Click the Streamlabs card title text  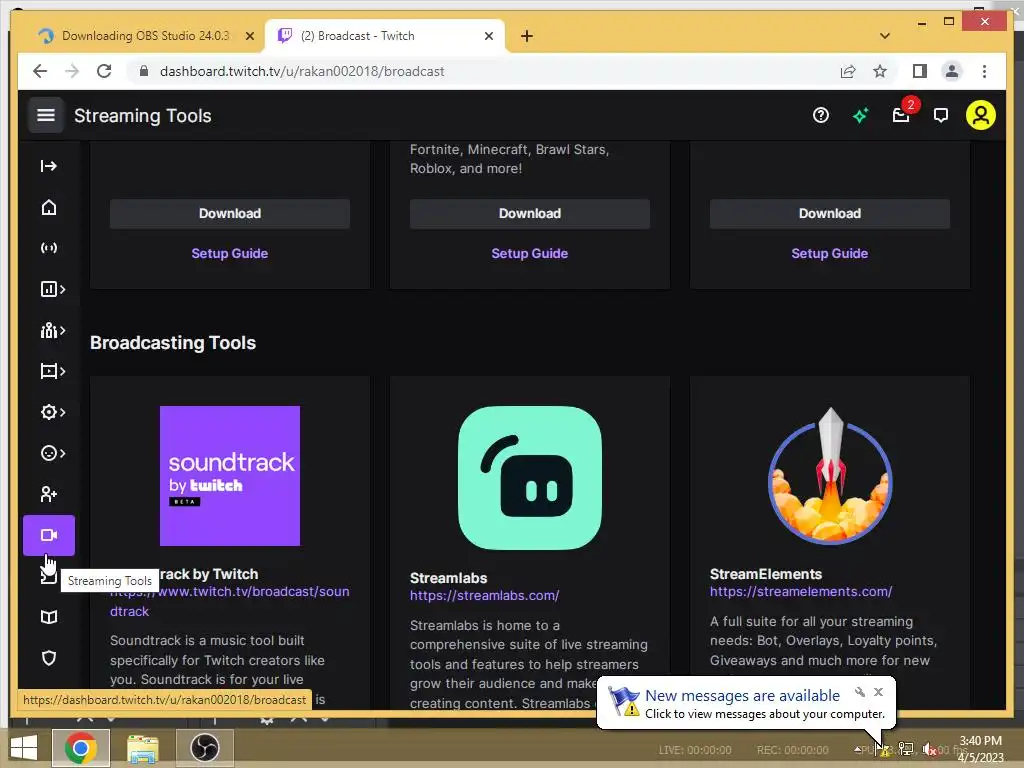(x=449, y=578)
